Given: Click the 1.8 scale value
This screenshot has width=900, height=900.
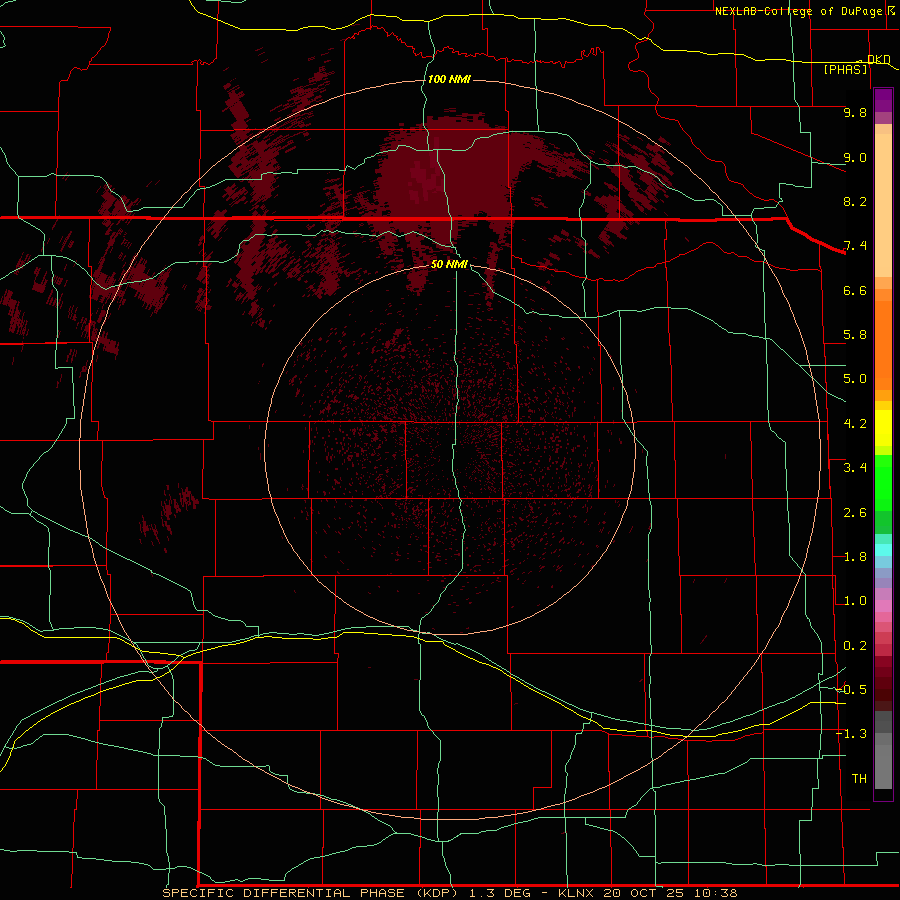Looking at the screenshot, I should point(855,557).
